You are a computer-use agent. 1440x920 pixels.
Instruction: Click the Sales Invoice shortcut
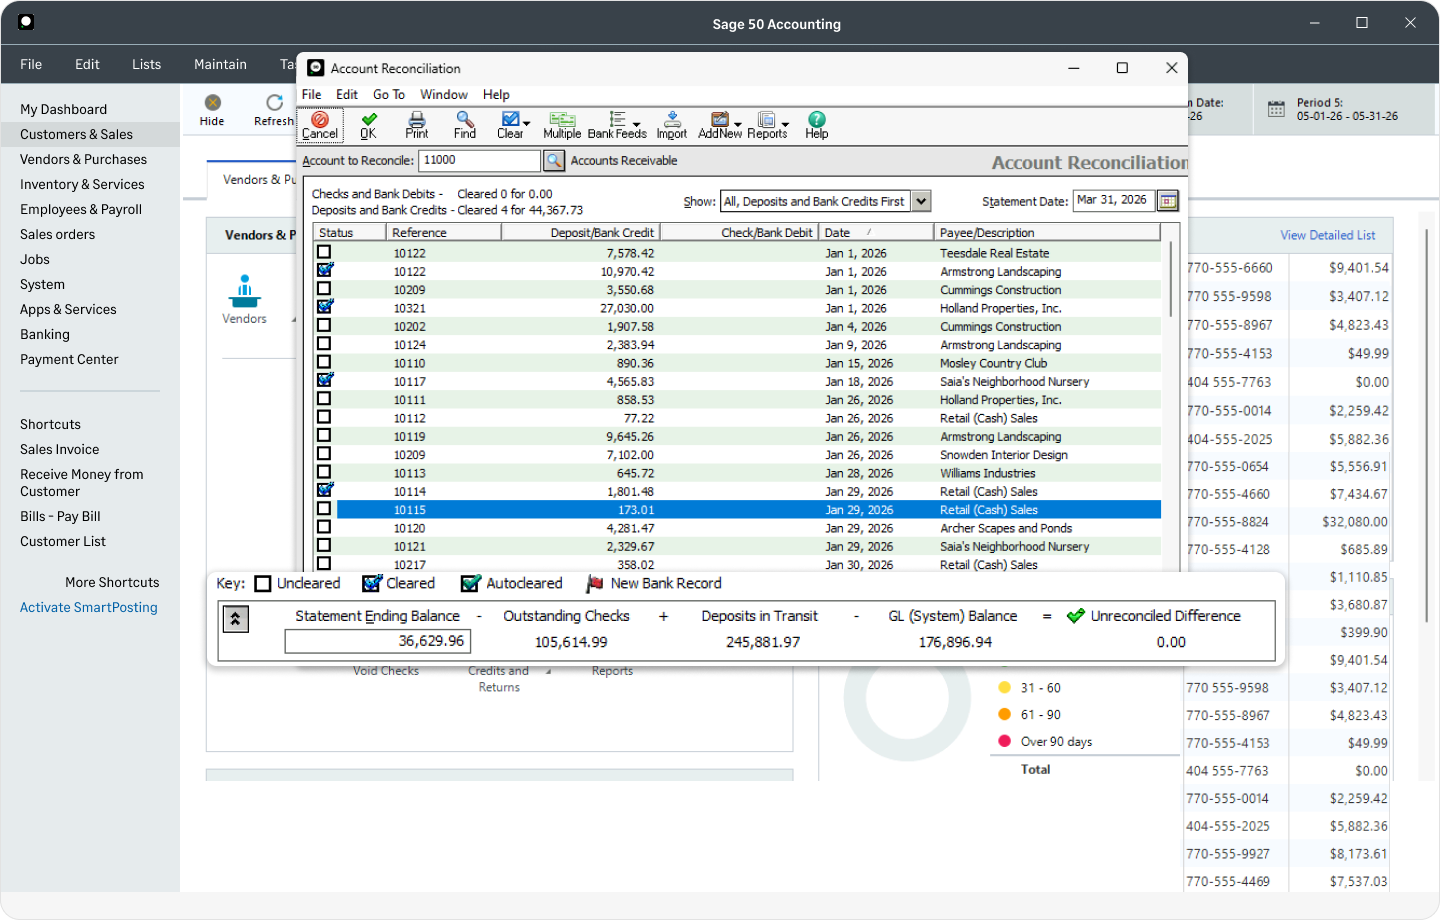point(60,449)
